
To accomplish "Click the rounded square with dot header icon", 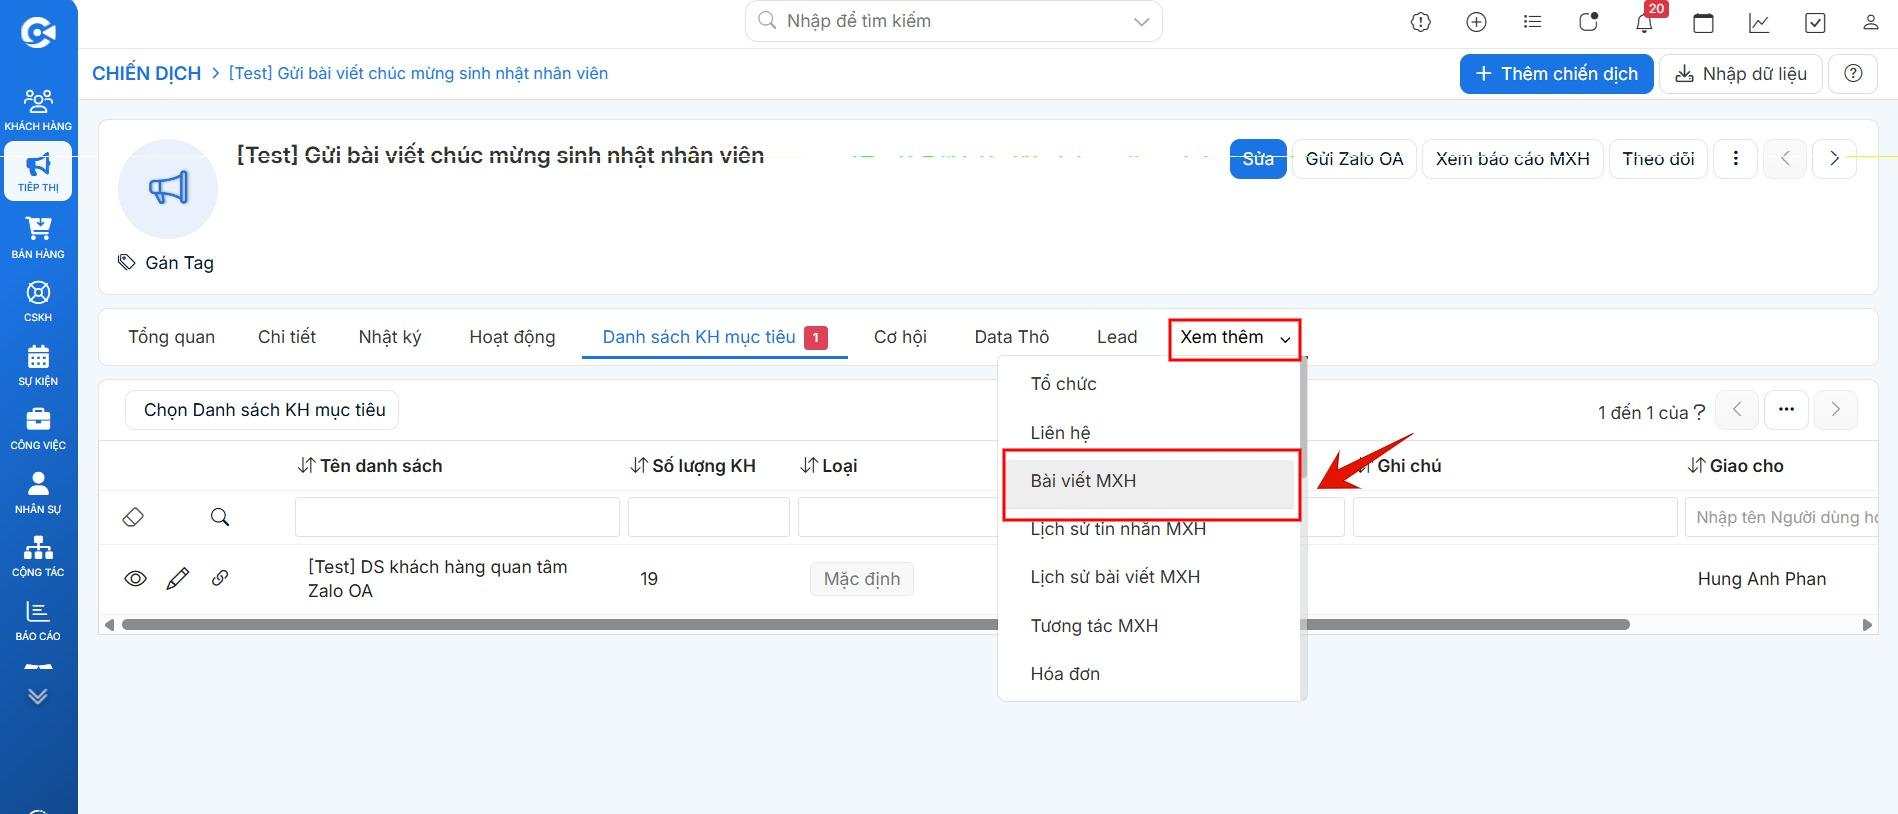I will [x=1588, y=22].
